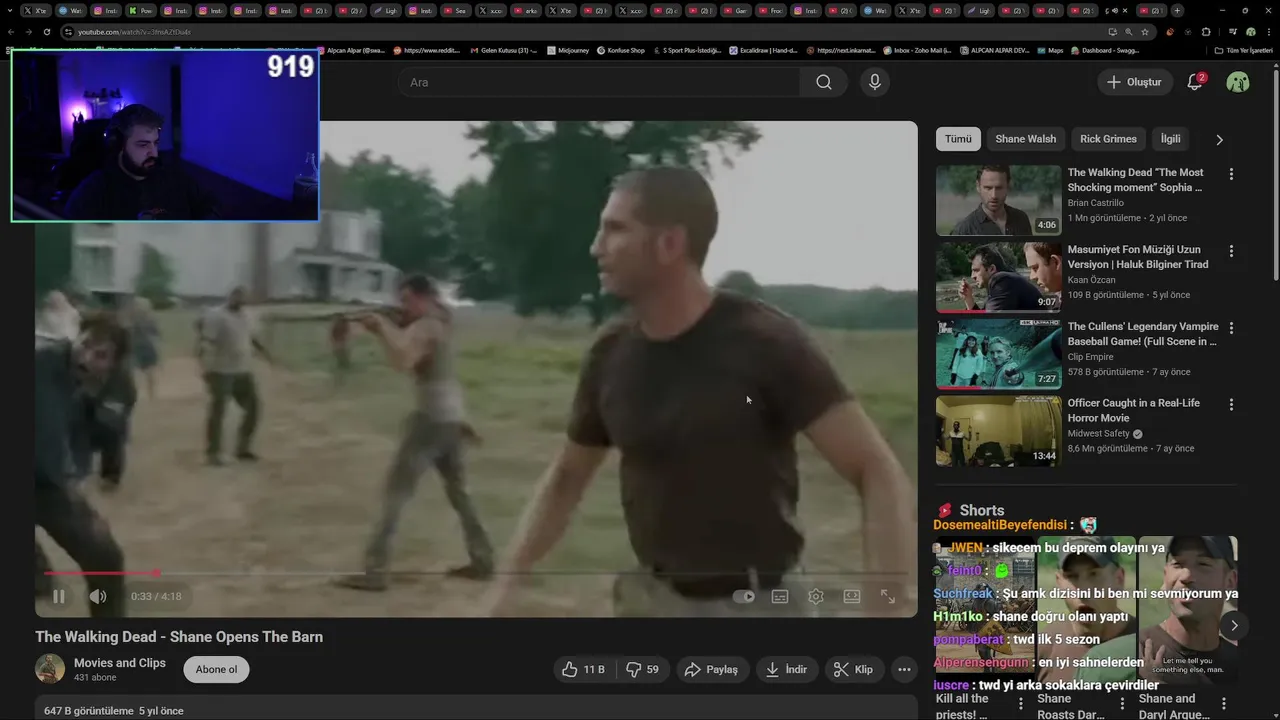Image resolution: width=1280 pixels, height=720 pixels.
Task: Open the Maps bookmark
Action: click(x=1050, y=50)
